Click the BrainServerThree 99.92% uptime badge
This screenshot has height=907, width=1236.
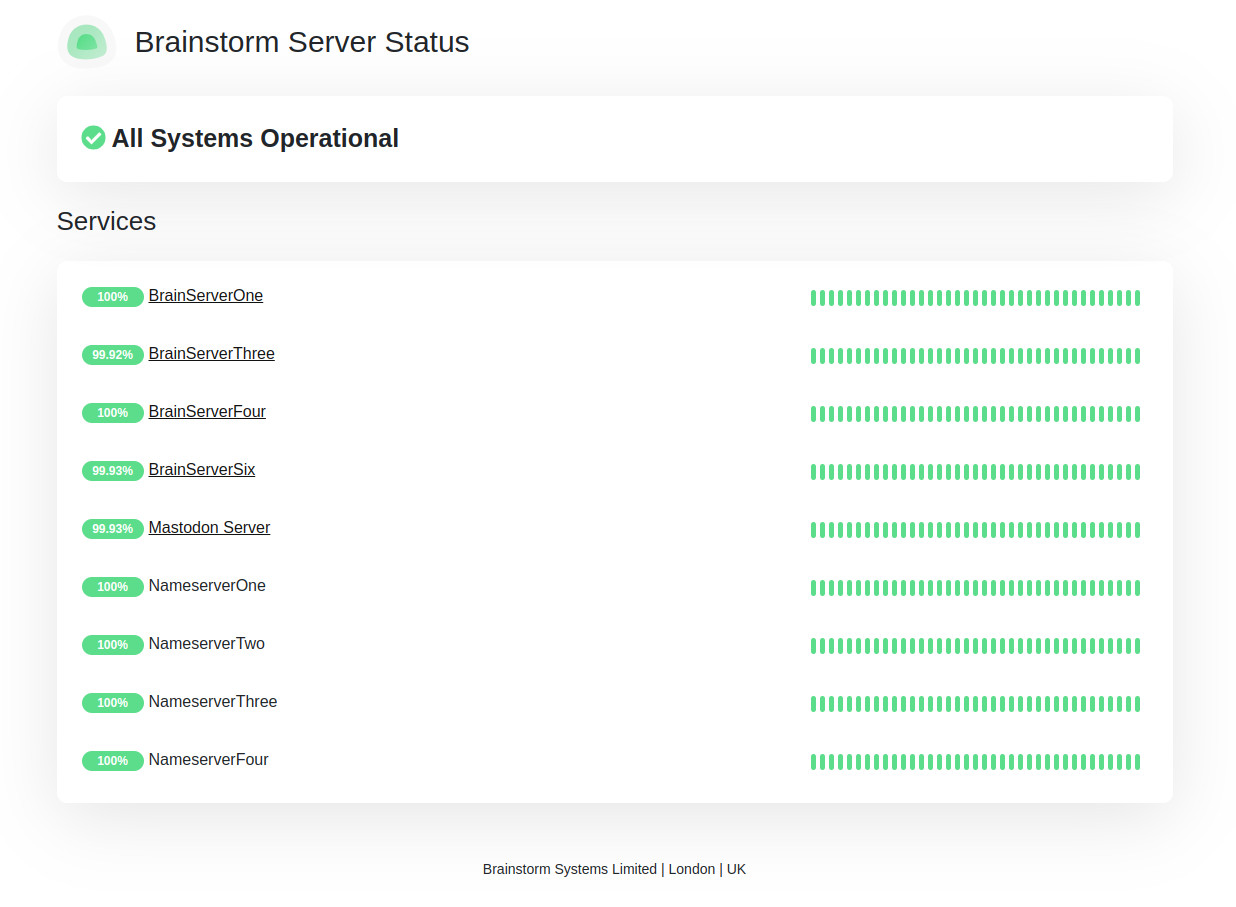pos(113,355)
